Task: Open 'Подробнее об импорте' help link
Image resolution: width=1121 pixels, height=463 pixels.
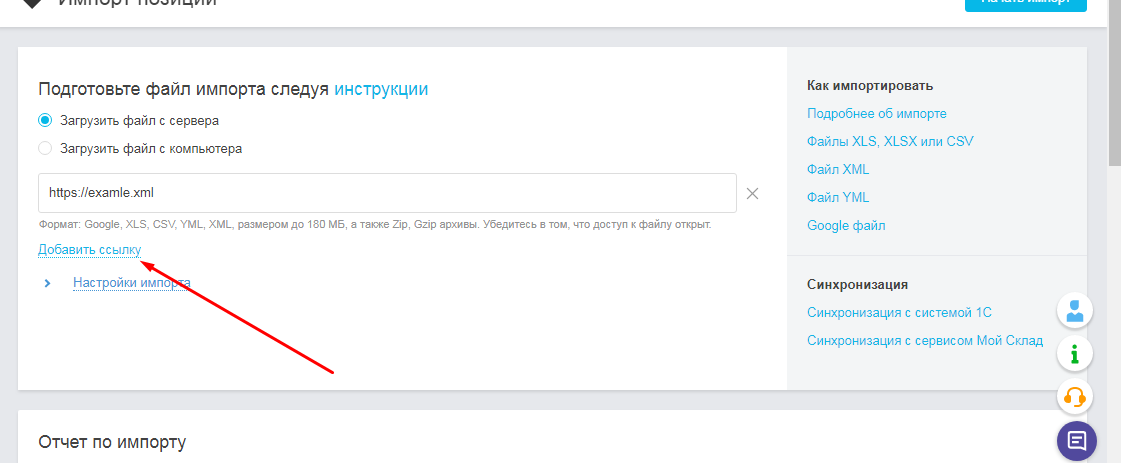Action: 876,114
